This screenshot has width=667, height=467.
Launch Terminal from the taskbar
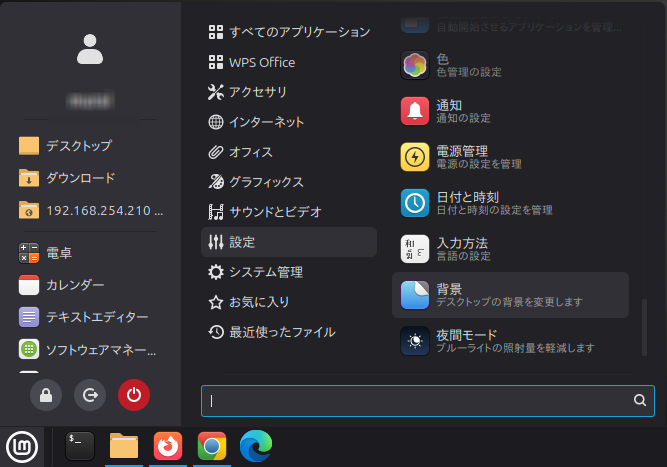(80, 445)
